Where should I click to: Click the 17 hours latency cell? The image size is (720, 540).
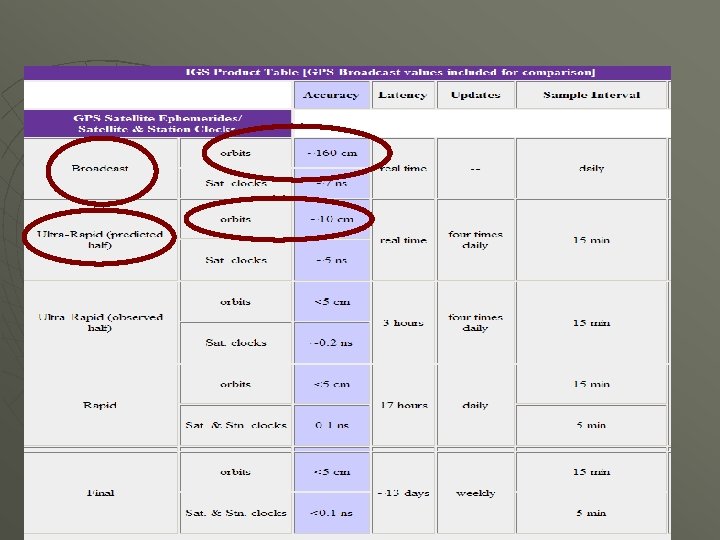pos(403,405)
